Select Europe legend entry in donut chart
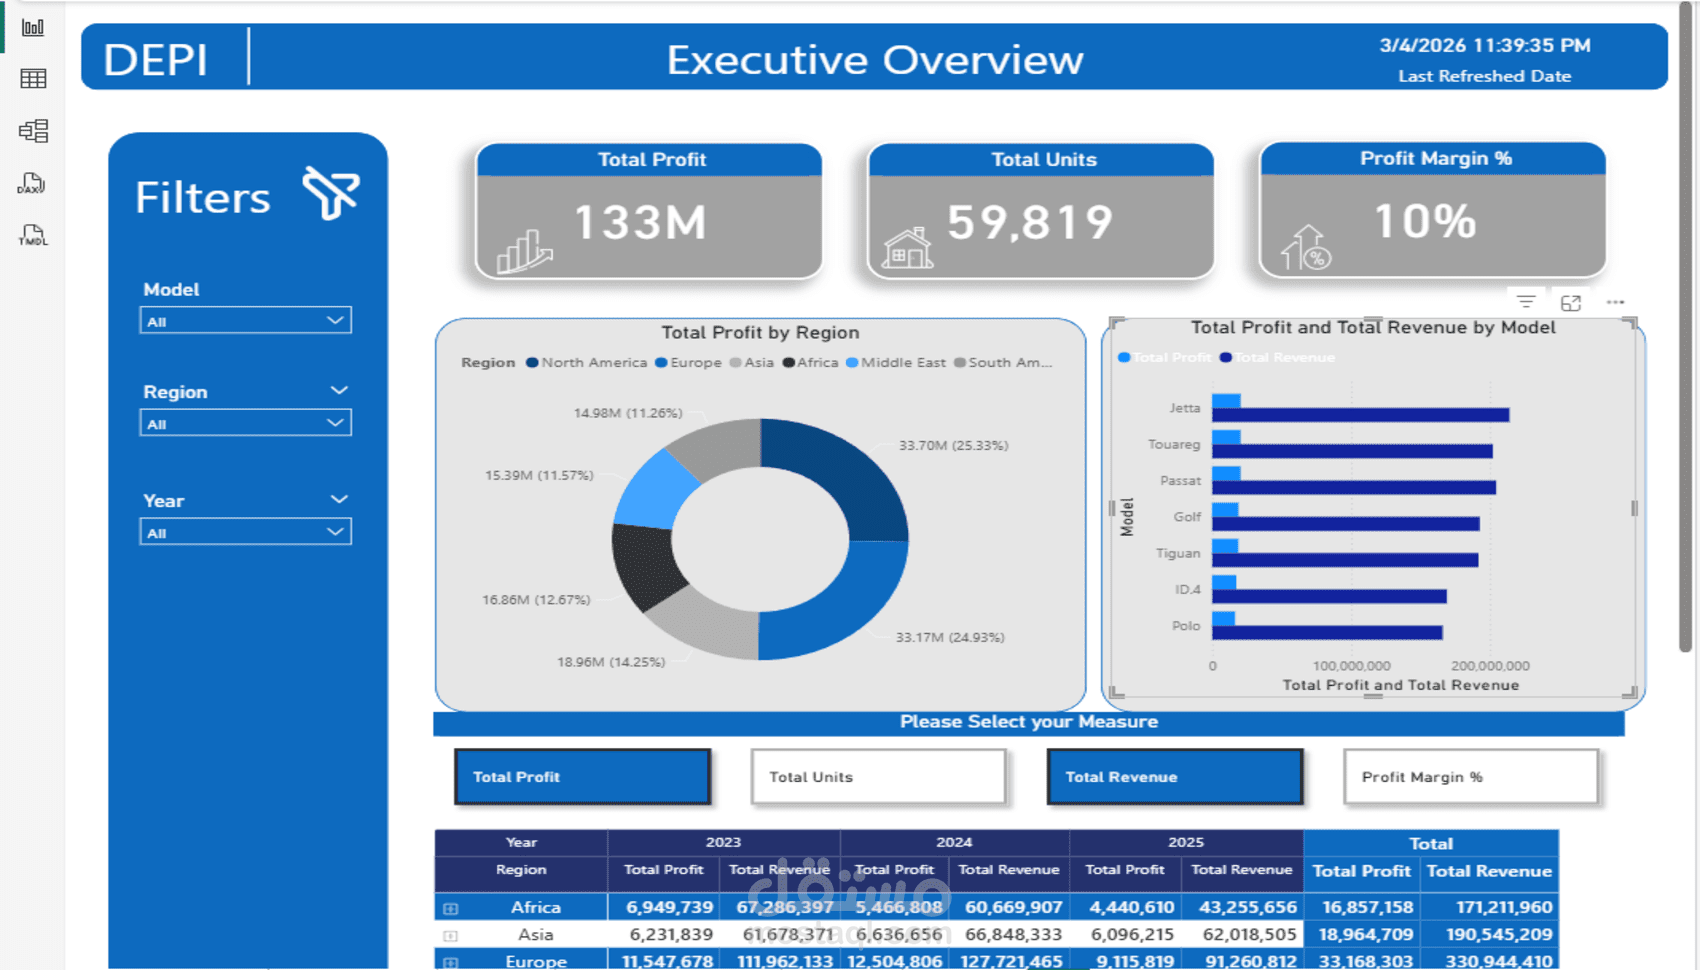 coord(688,363)
